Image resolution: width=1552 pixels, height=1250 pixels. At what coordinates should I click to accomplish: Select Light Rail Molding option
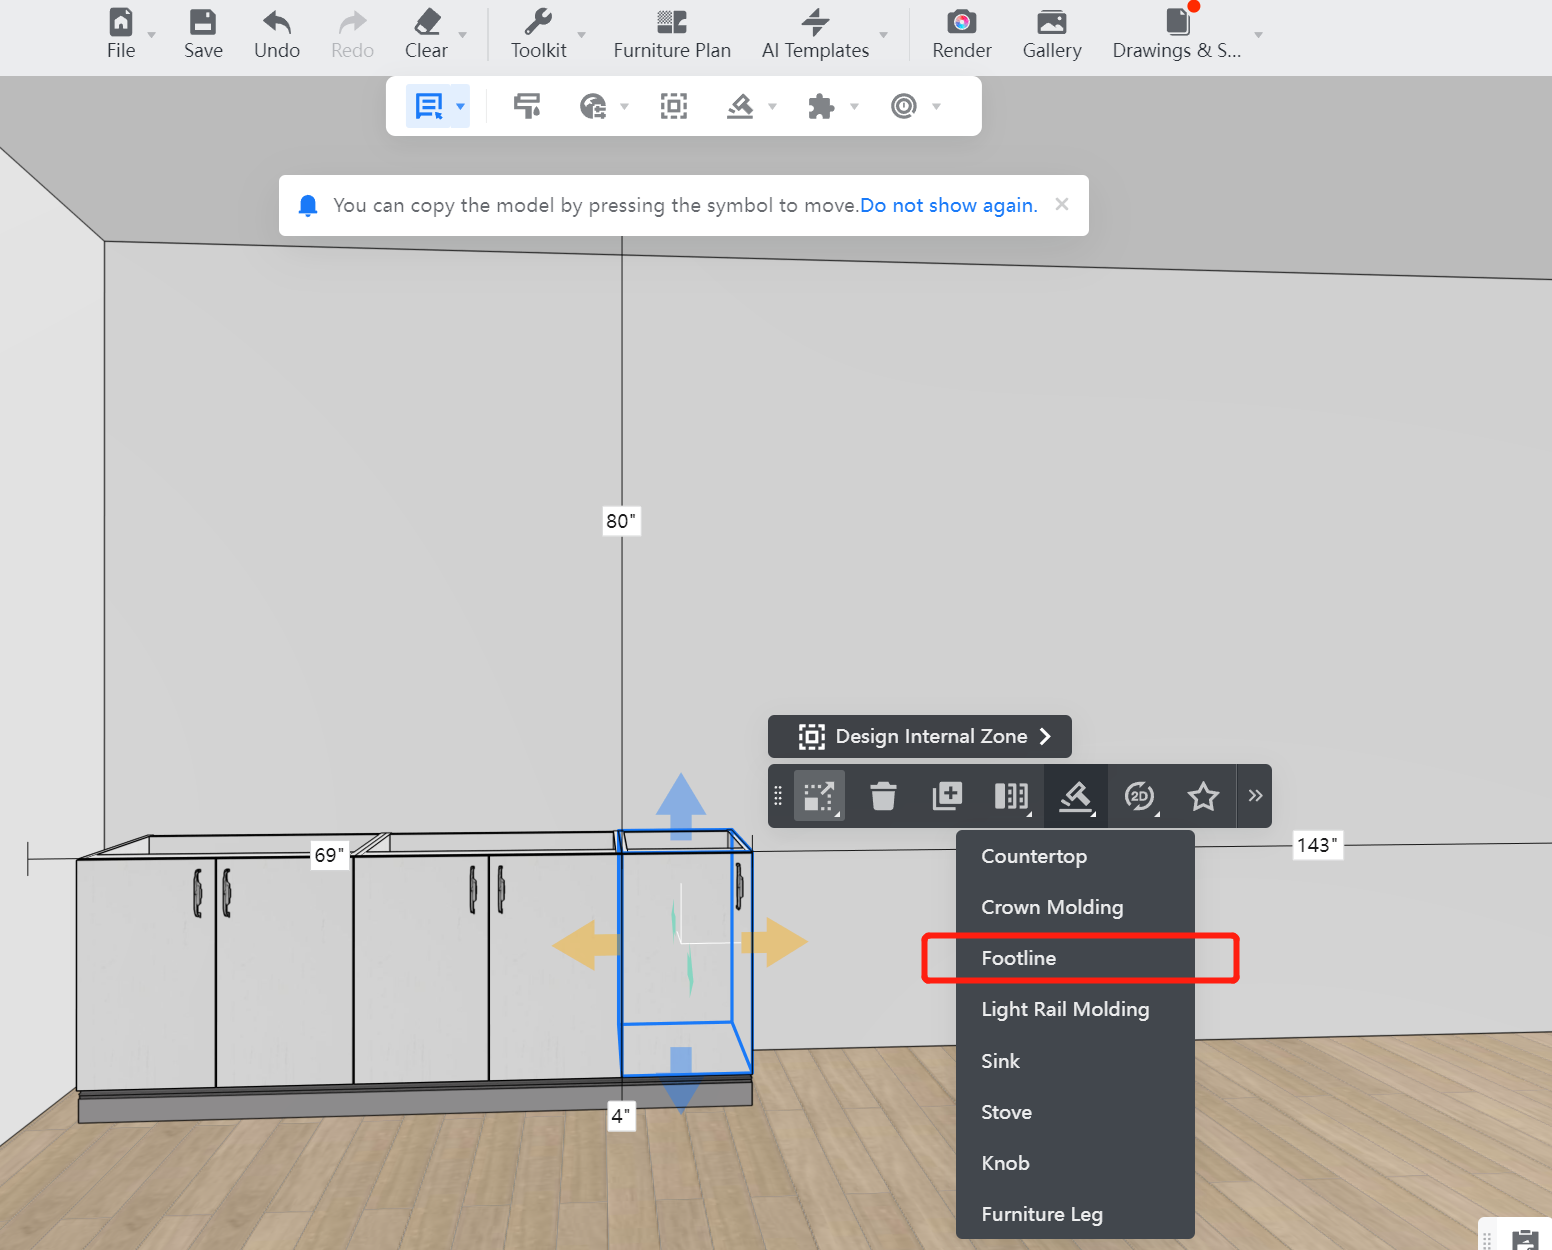click(x=1064, y=1009)
